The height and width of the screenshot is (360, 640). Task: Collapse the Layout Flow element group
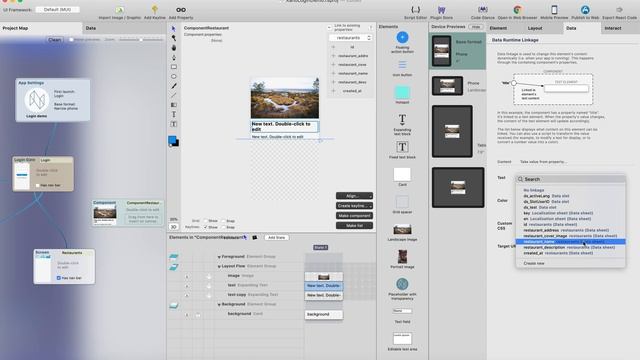(219, 266)
